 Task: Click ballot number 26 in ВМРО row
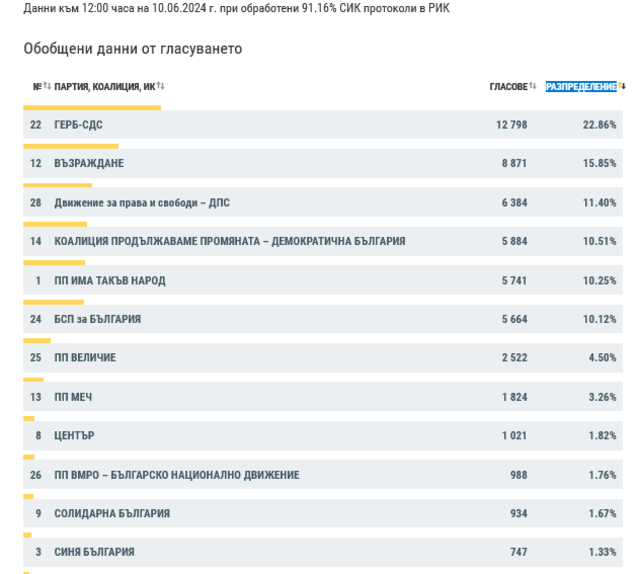[36, 475]
